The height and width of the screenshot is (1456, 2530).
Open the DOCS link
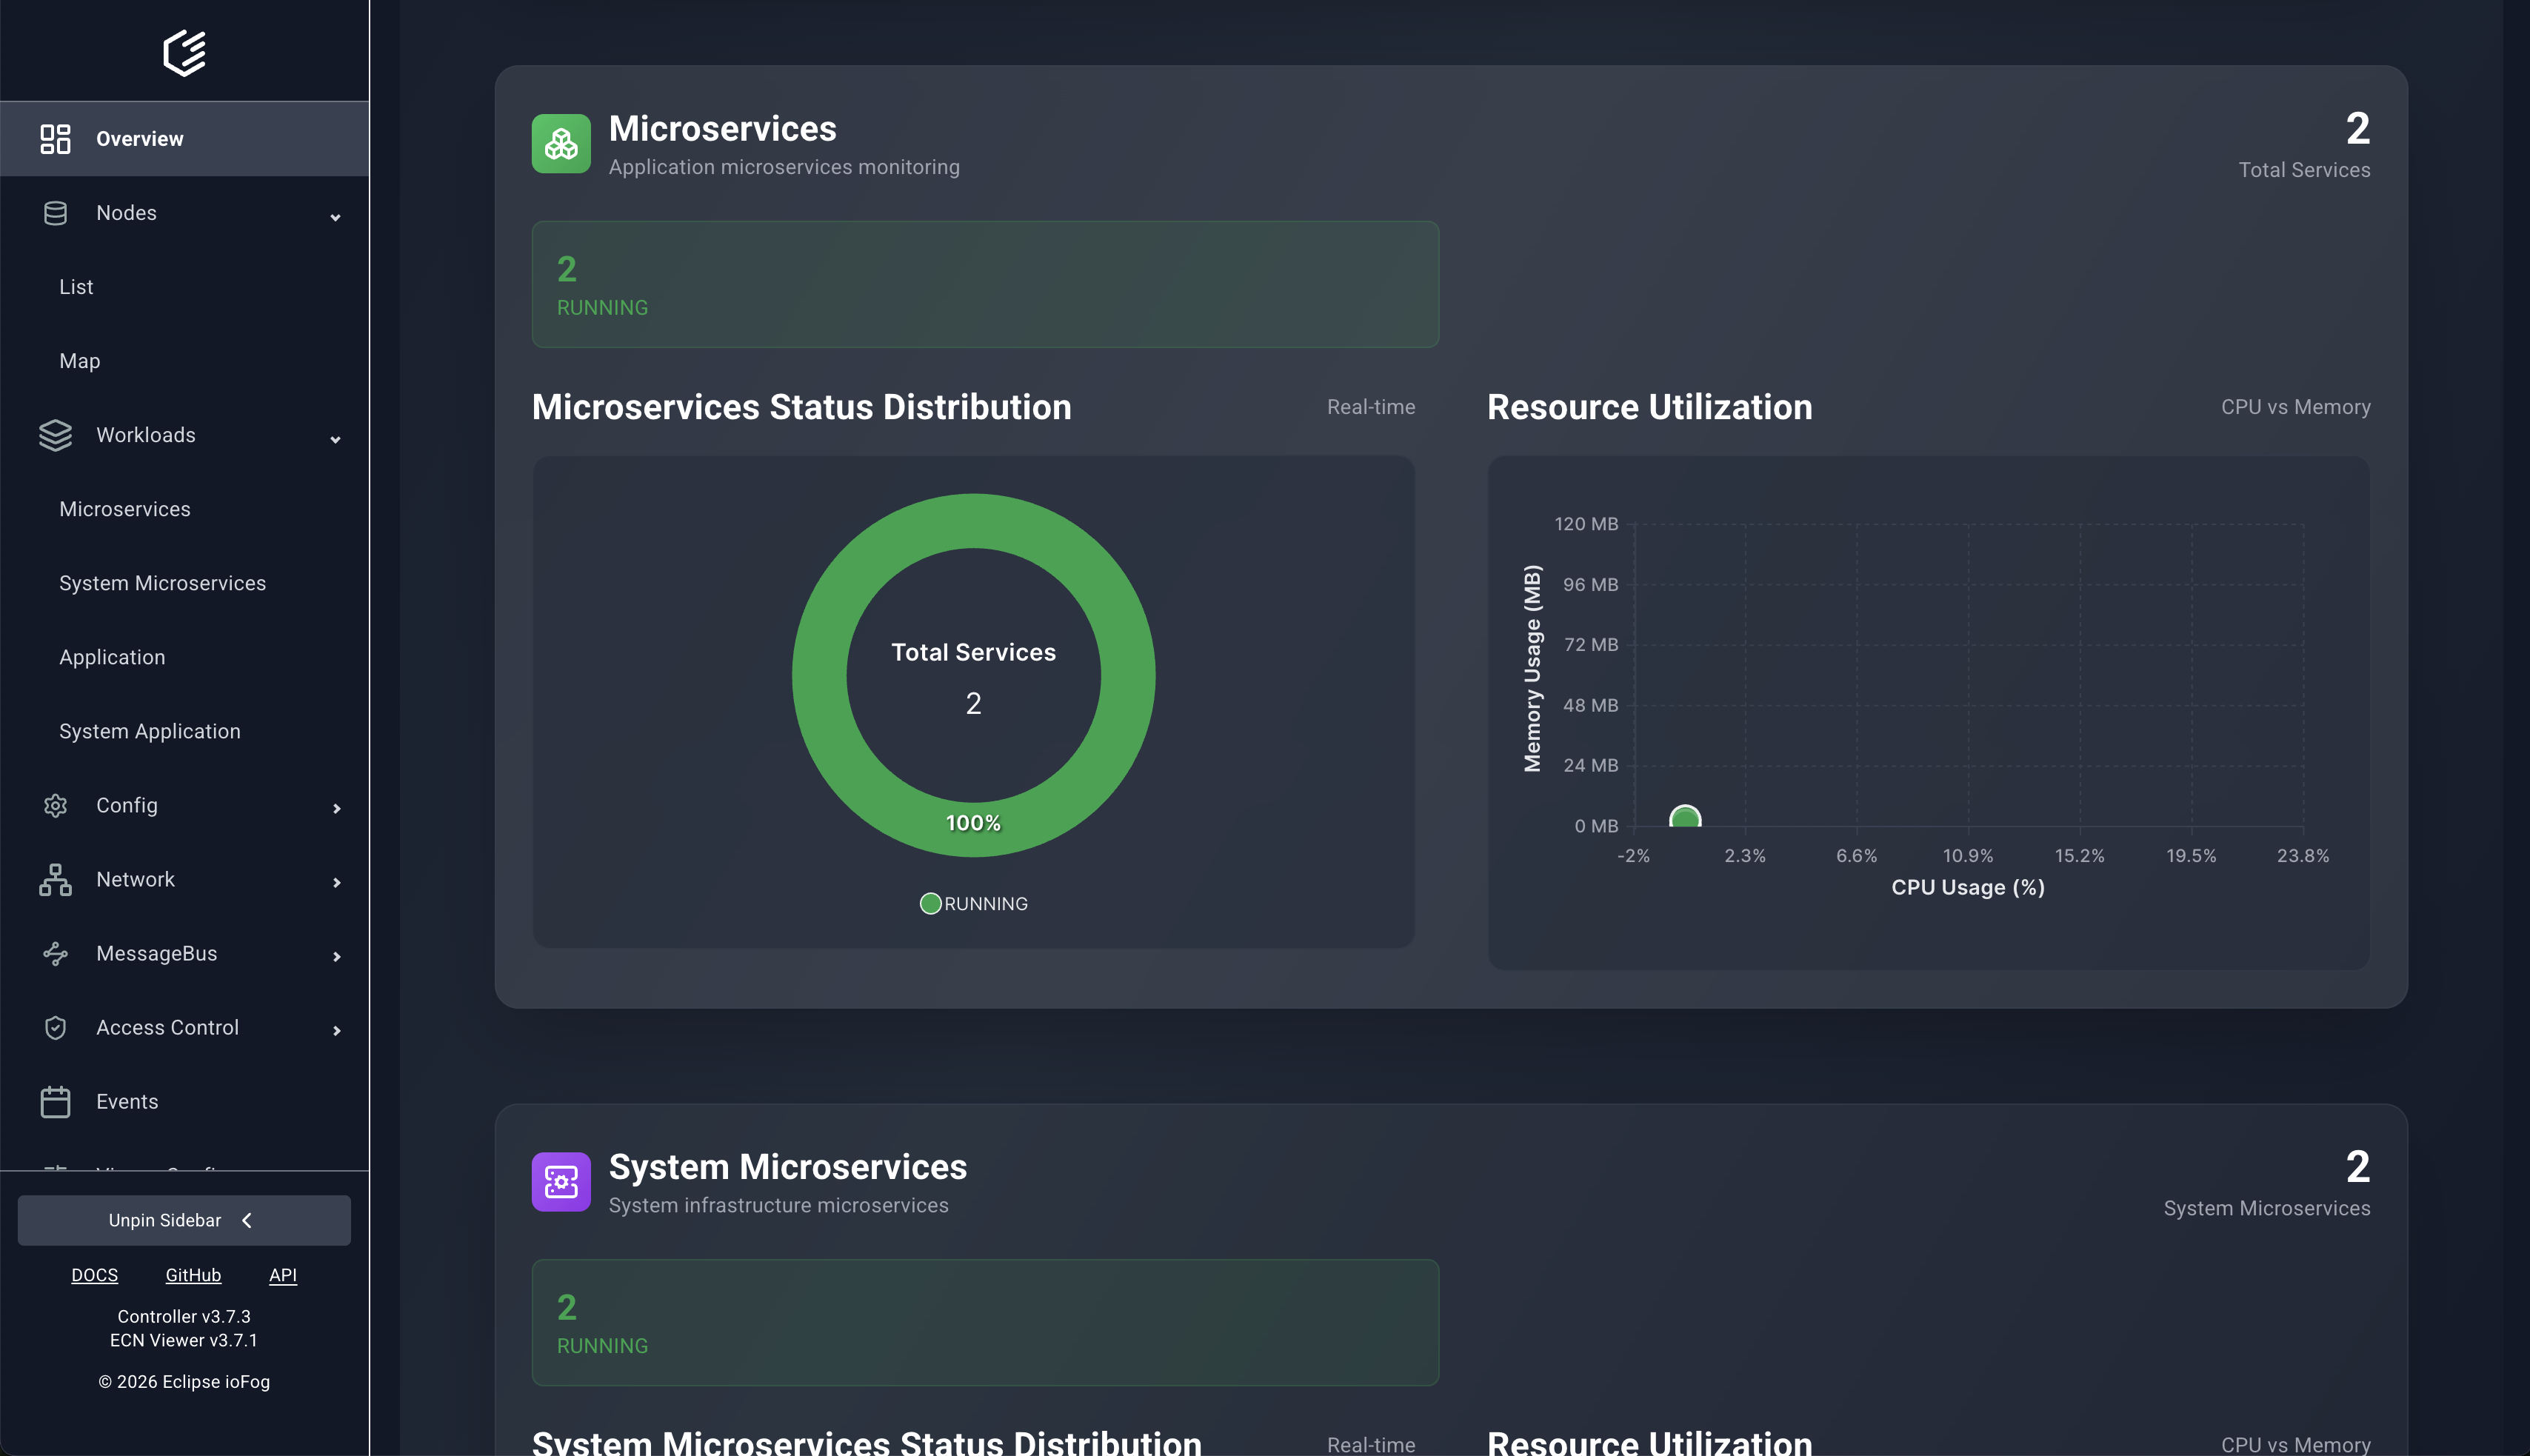tap(95, 1275)
